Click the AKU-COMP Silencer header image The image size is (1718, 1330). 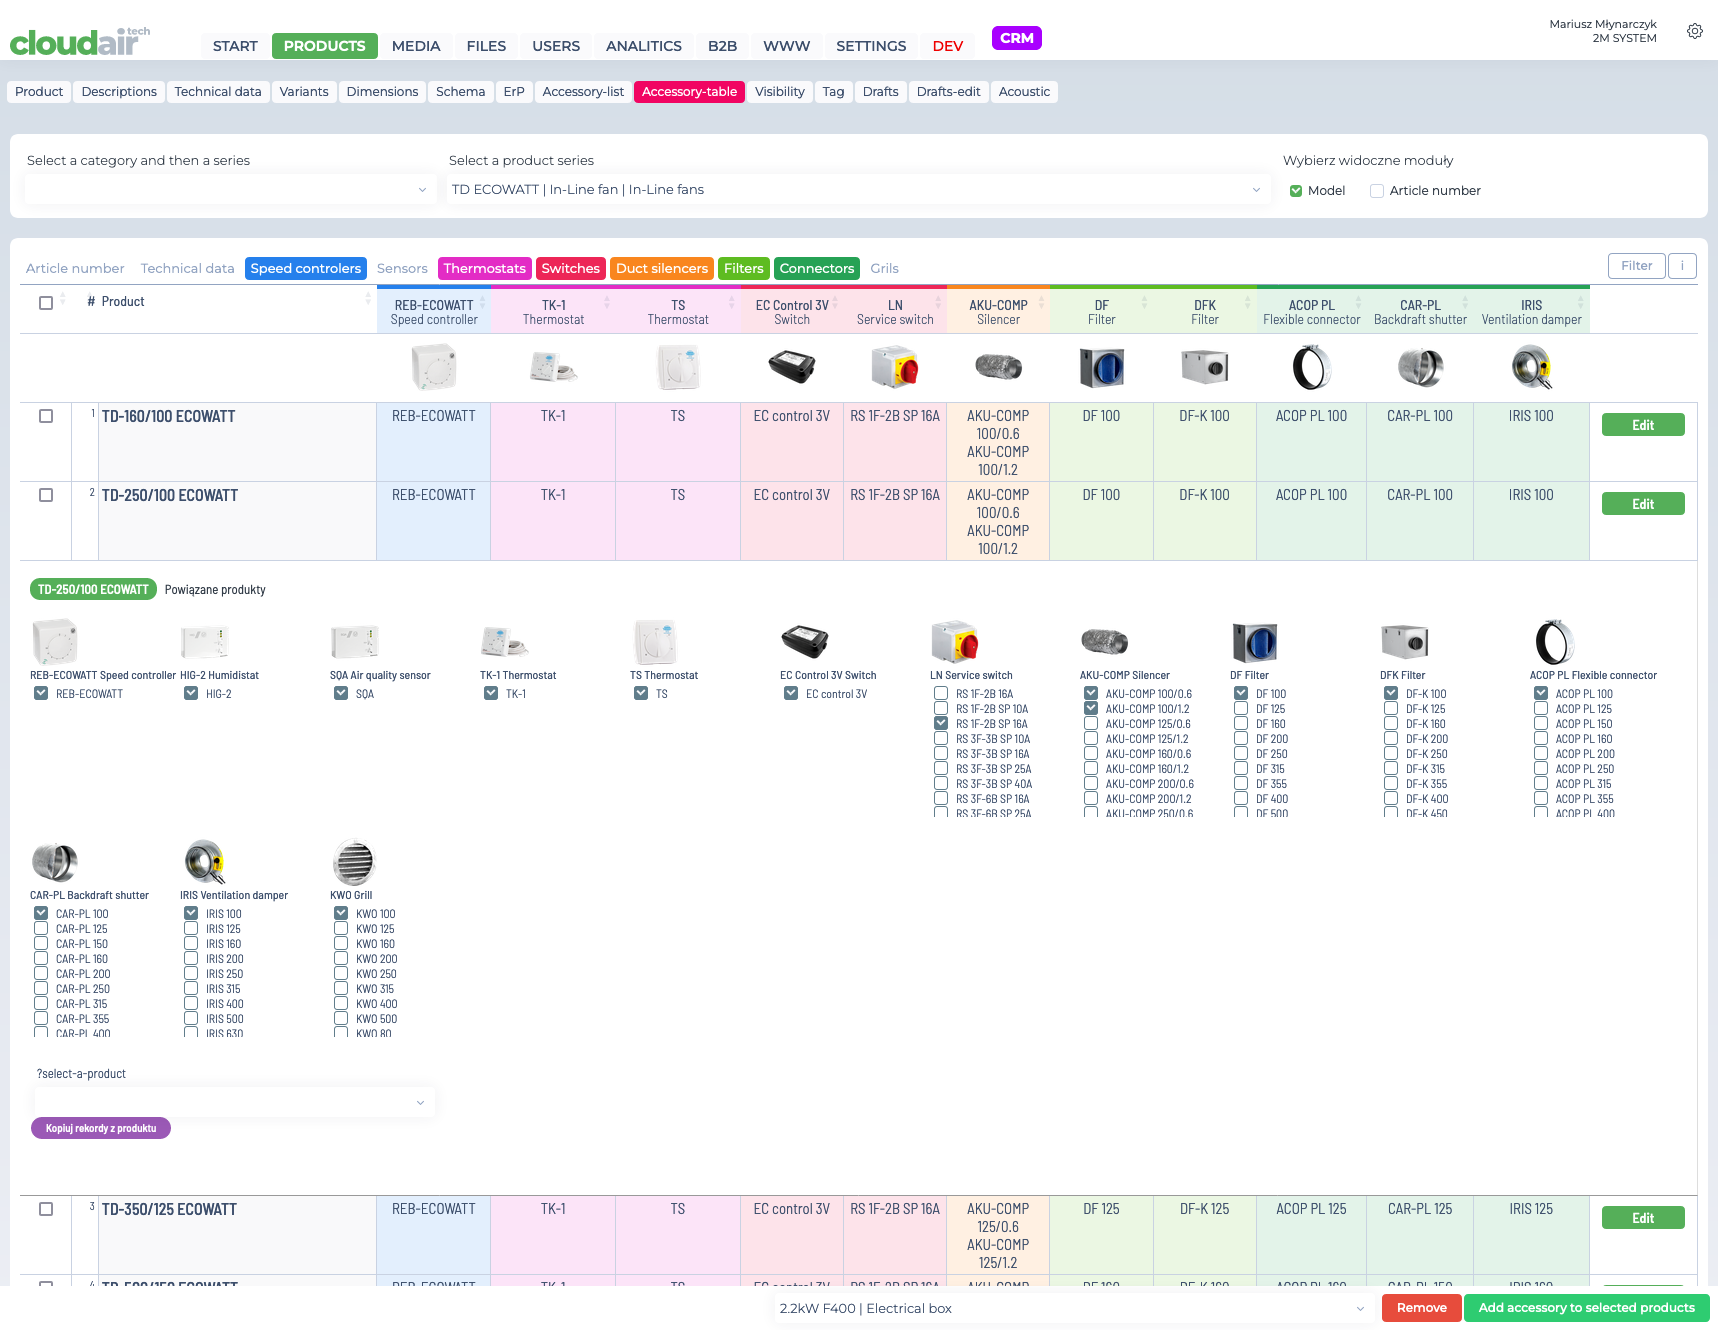[x=998, y=367]
